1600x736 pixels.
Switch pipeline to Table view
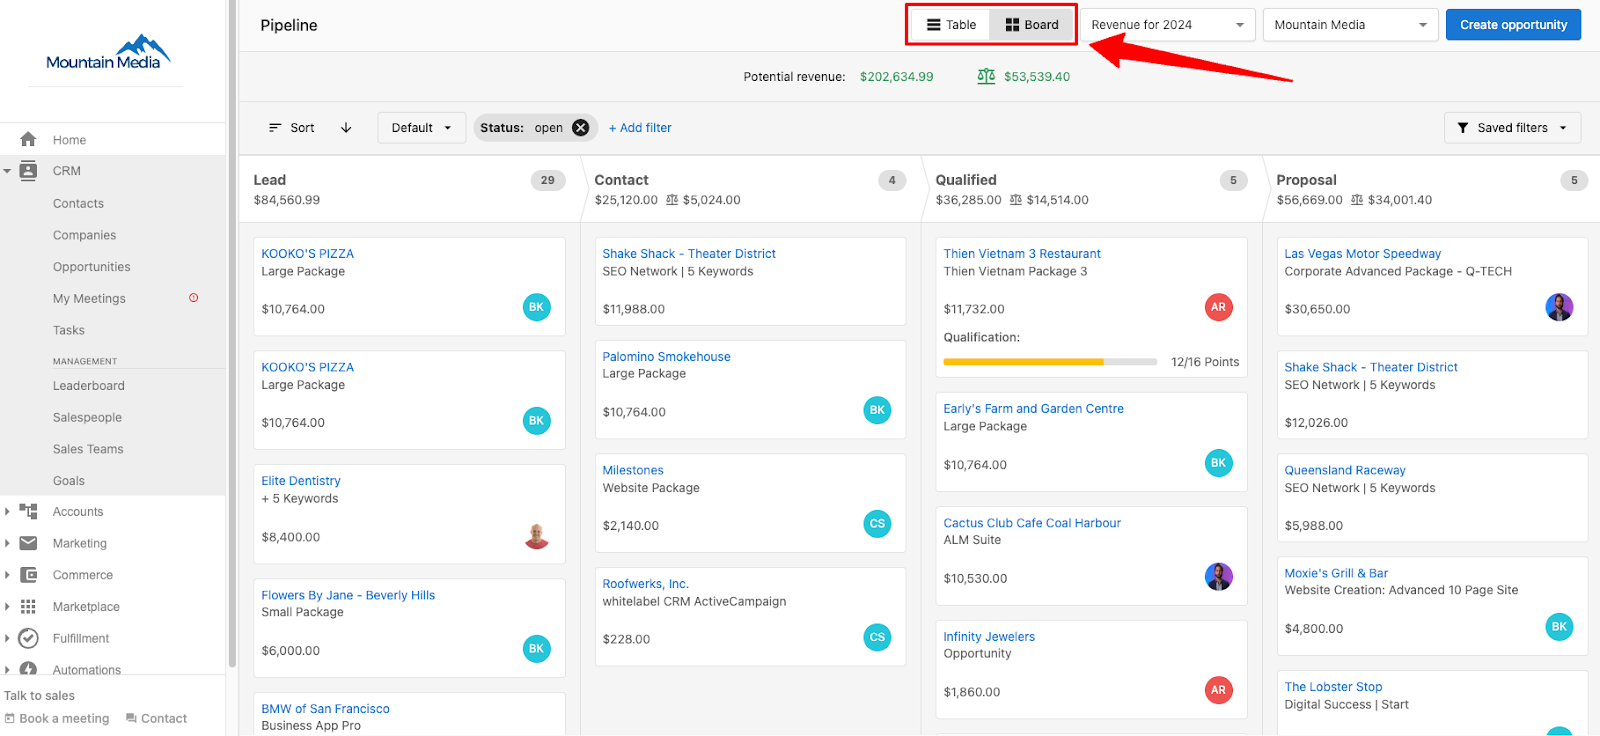(950, 25)
